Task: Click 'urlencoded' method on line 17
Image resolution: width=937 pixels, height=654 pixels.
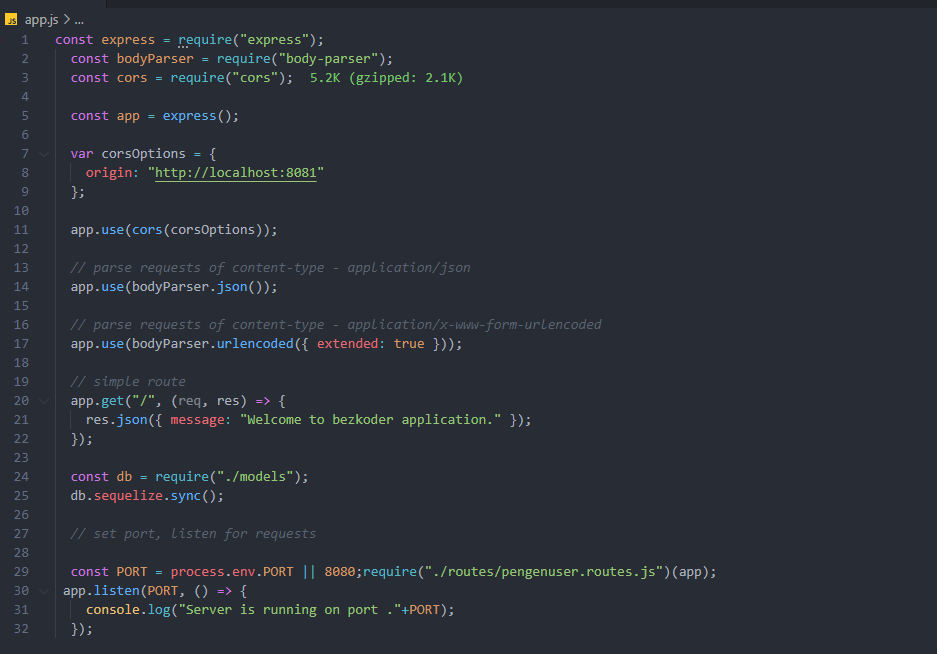Action: pyautogui.click(x=255, y=344)
